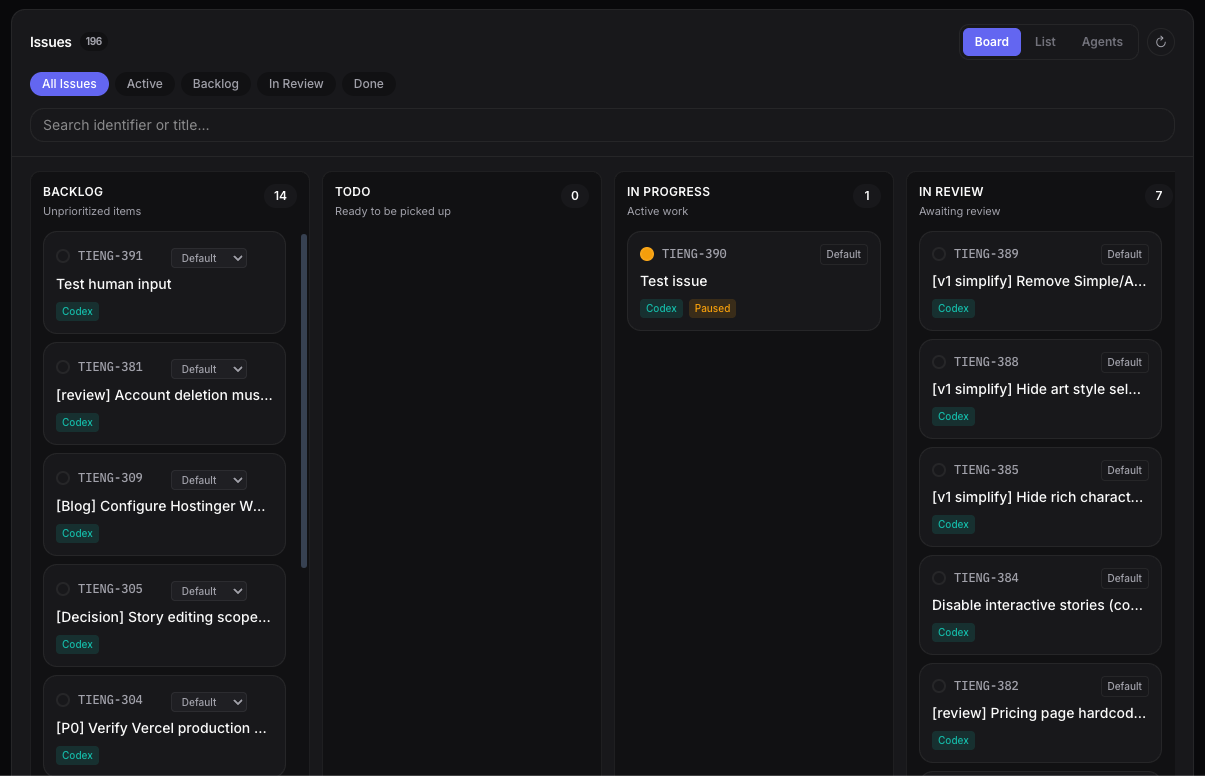1205x776 pixels.
Task: Click the status circle on TIENG-389
Action: 939,254
